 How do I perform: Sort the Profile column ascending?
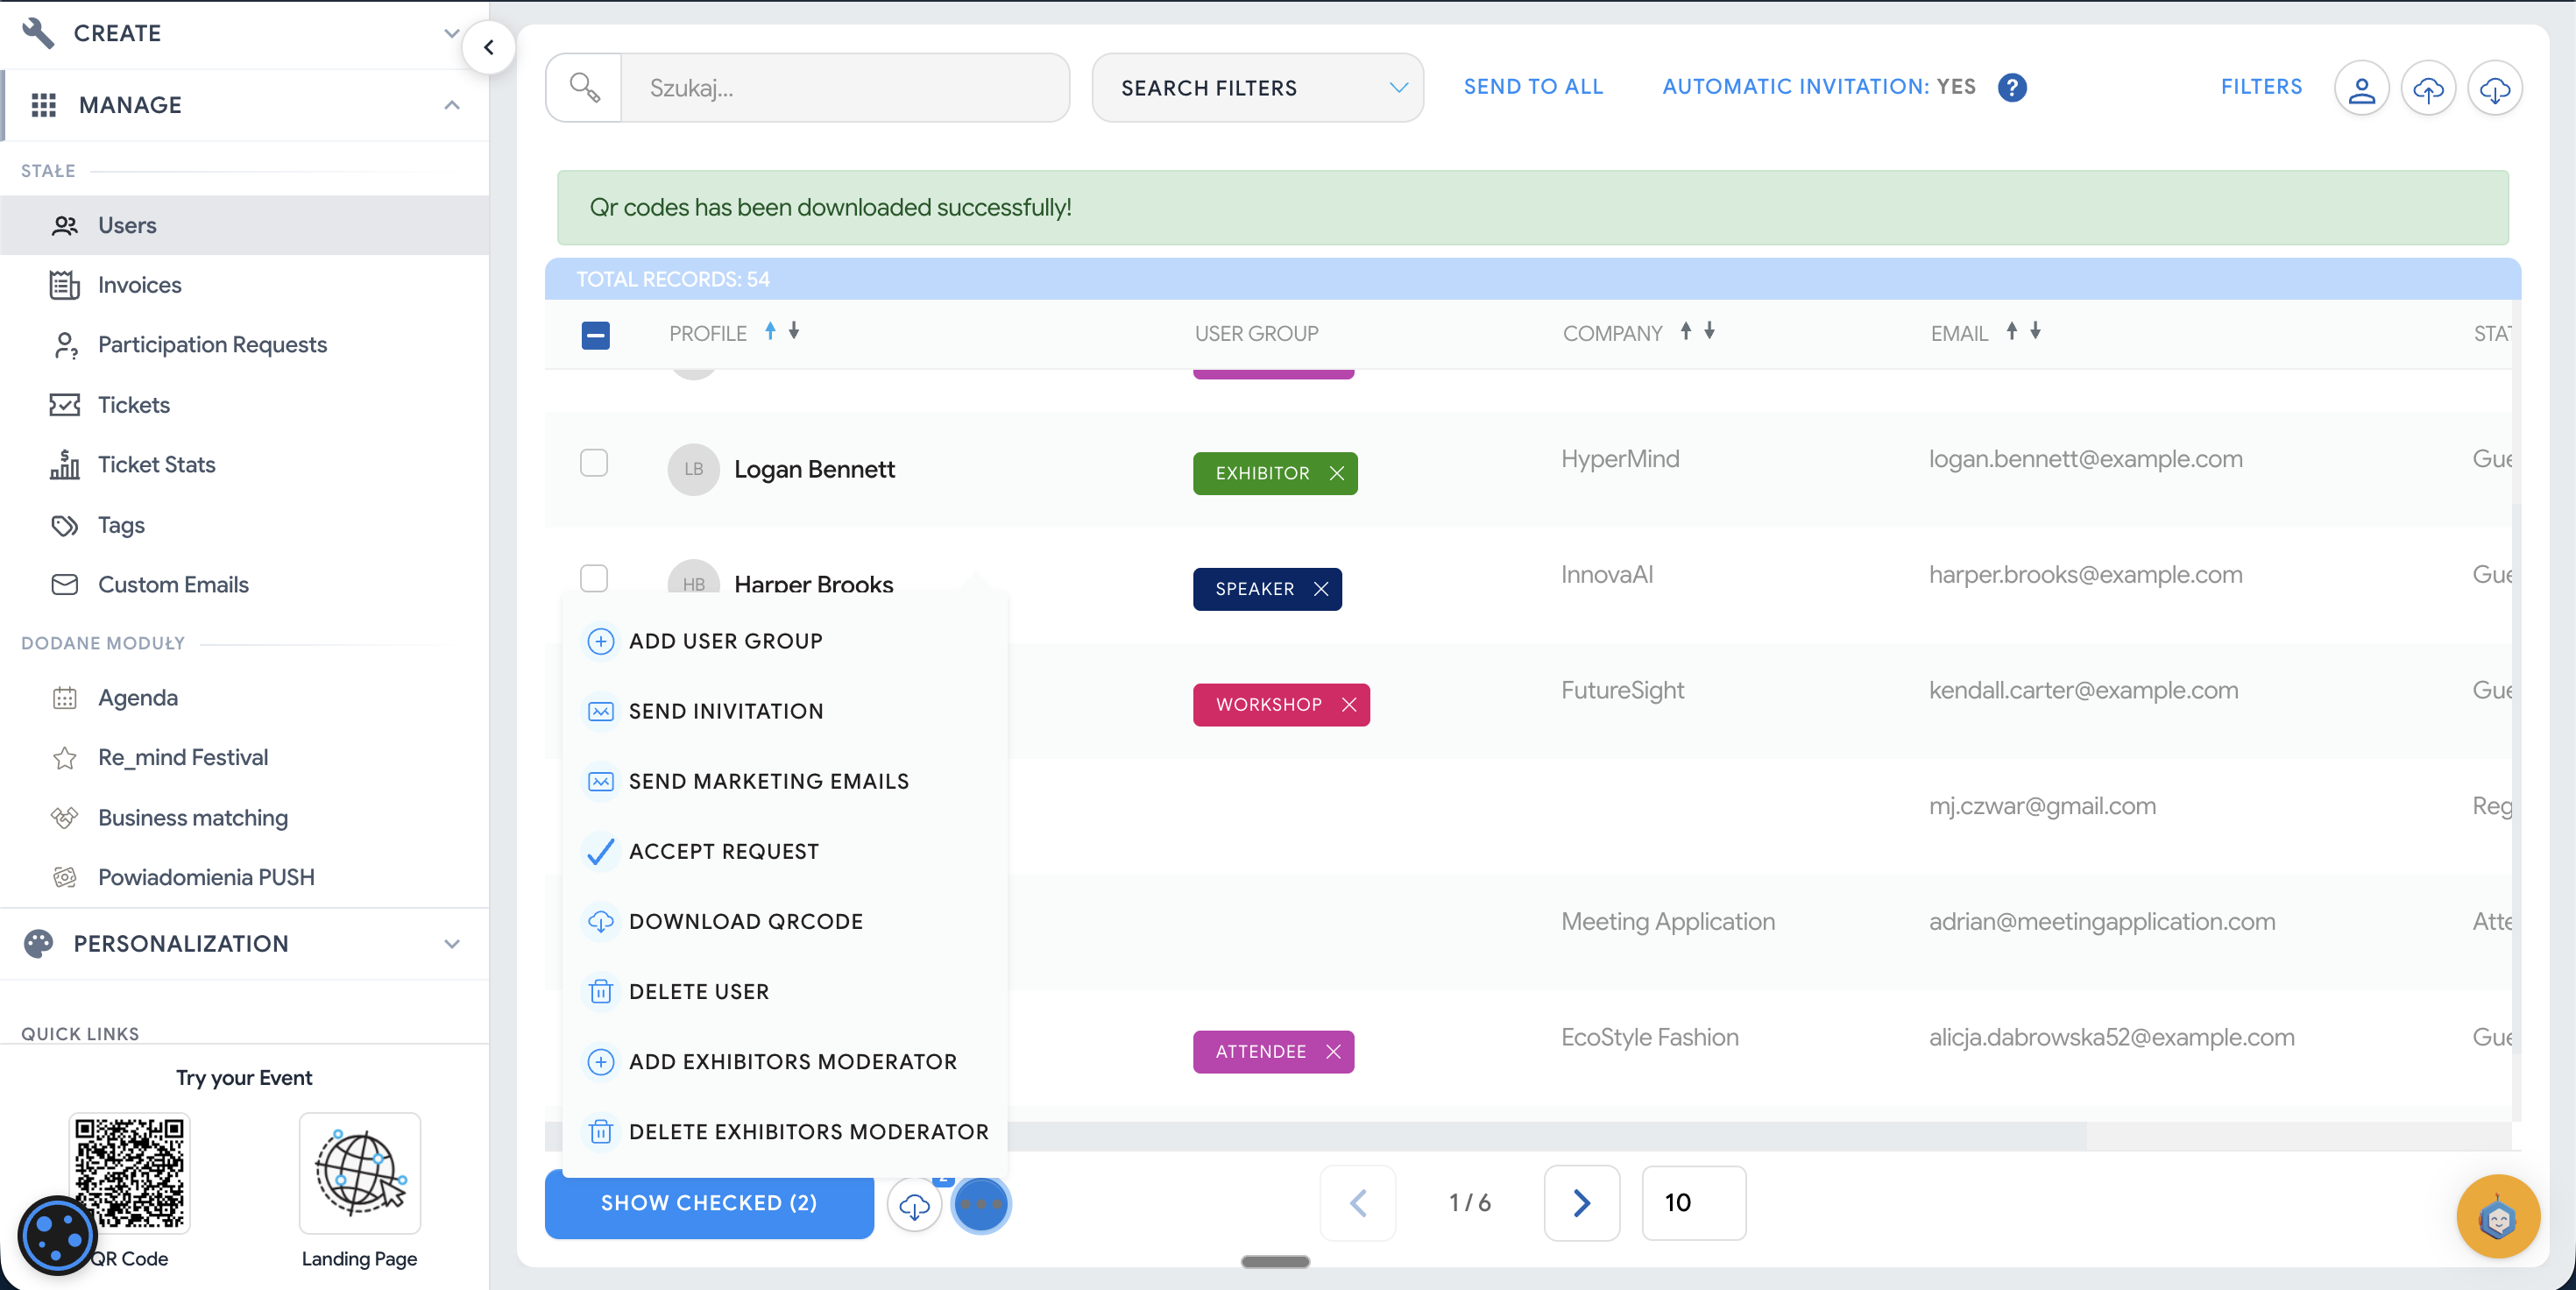[770, 331]
